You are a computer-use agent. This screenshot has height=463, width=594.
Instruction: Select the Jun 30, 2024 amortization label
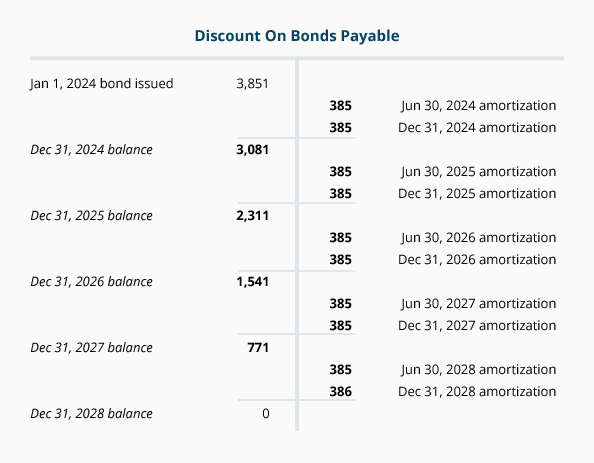point(478,105)
